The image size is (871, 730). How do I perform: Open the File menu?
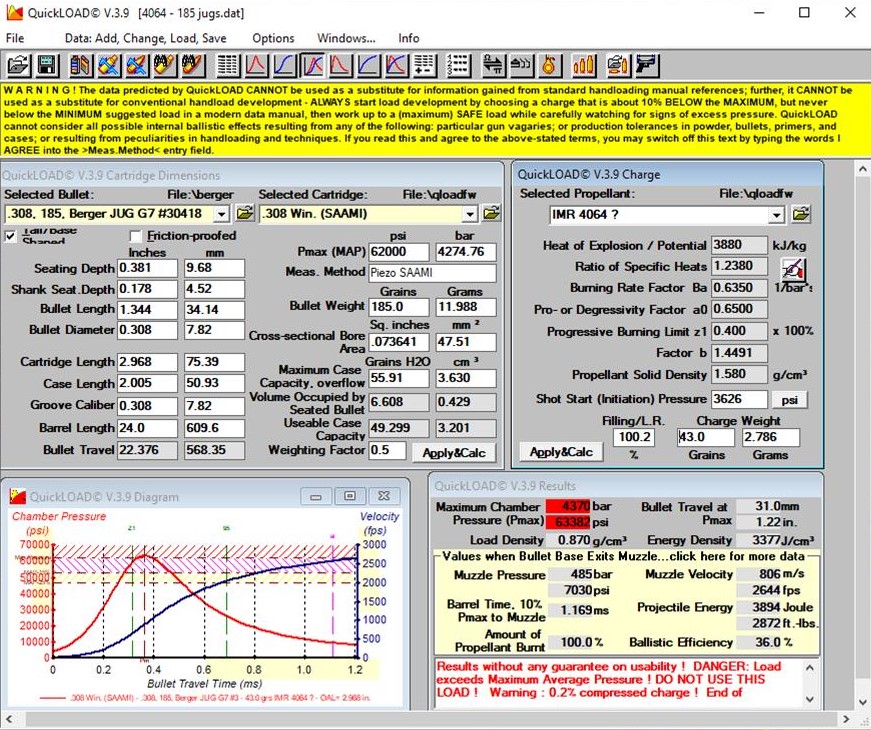click(x=15, y=38)
